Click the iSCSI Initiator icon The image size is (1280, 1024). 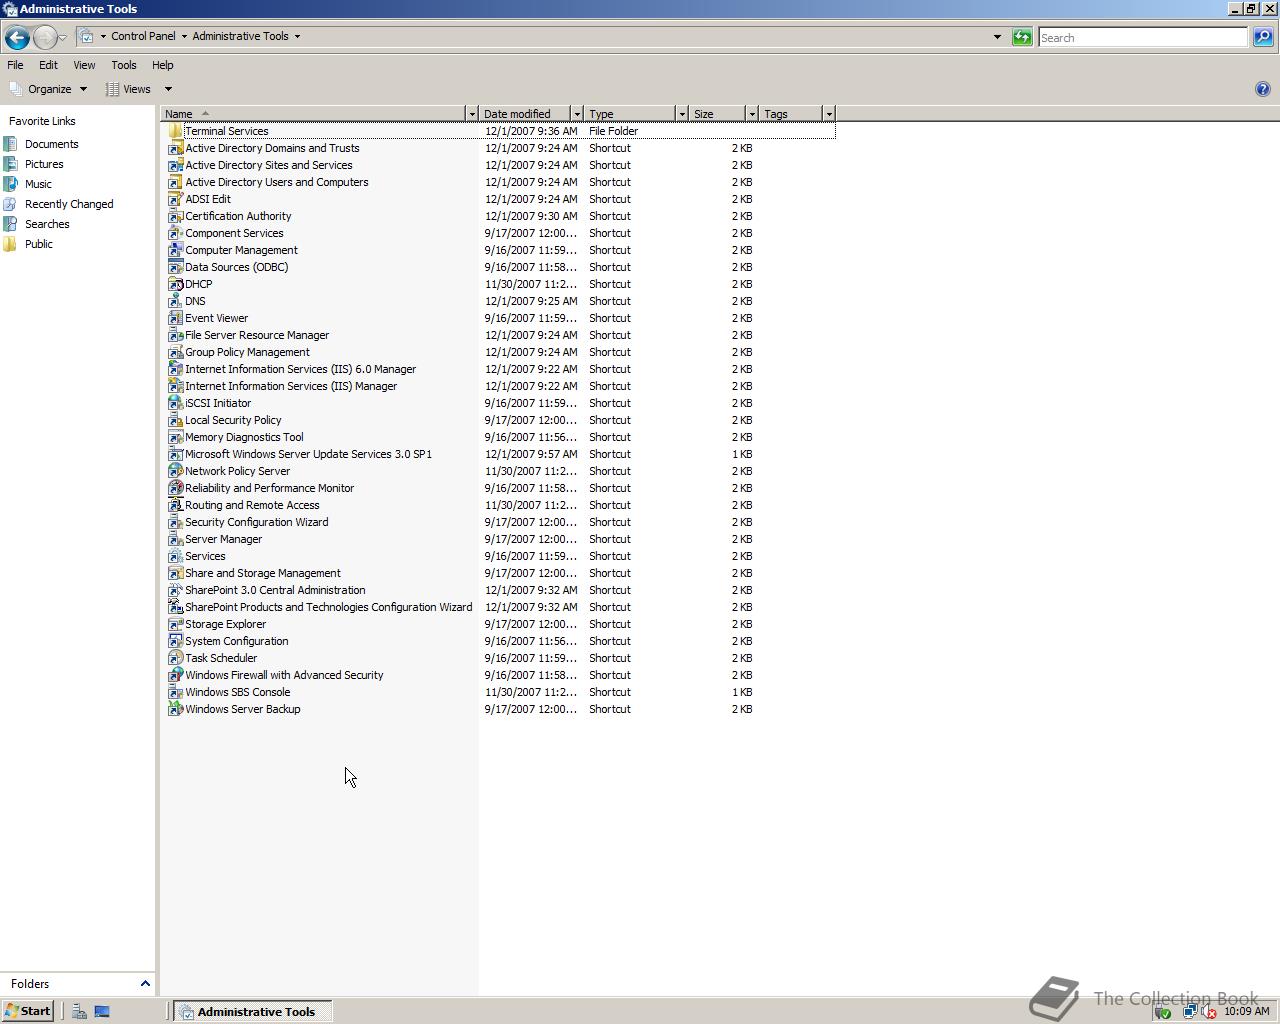(175, 403)
